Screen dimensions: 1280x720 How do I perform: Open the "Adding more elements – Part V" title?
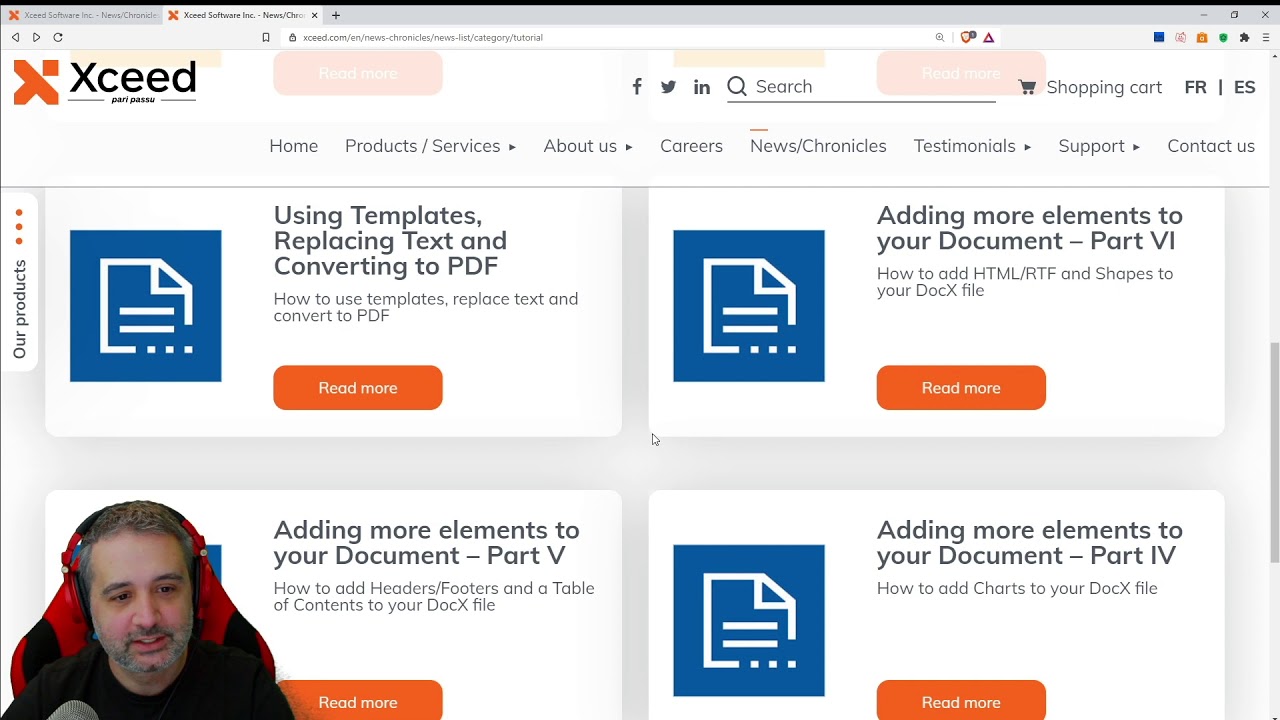(x=426, y=542)
